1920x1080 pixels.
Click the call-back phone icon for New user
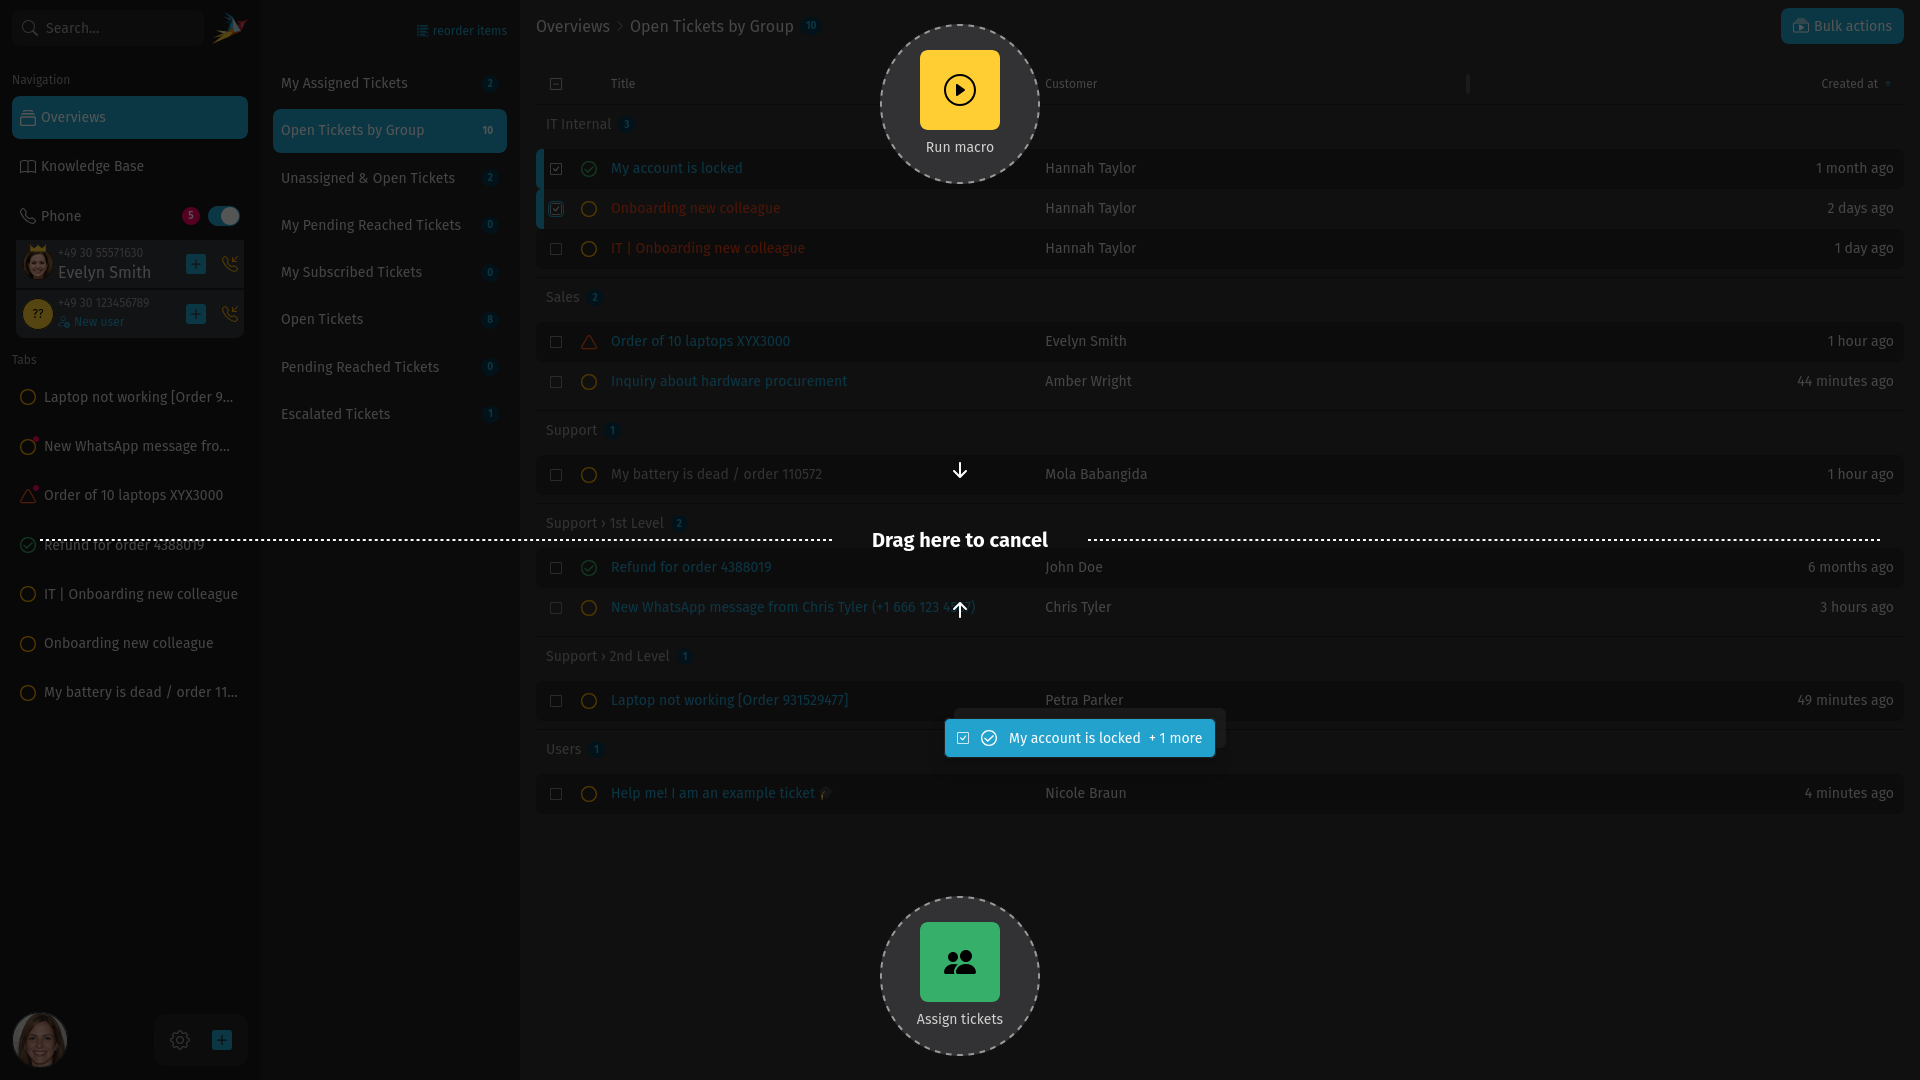click(230, 314)
